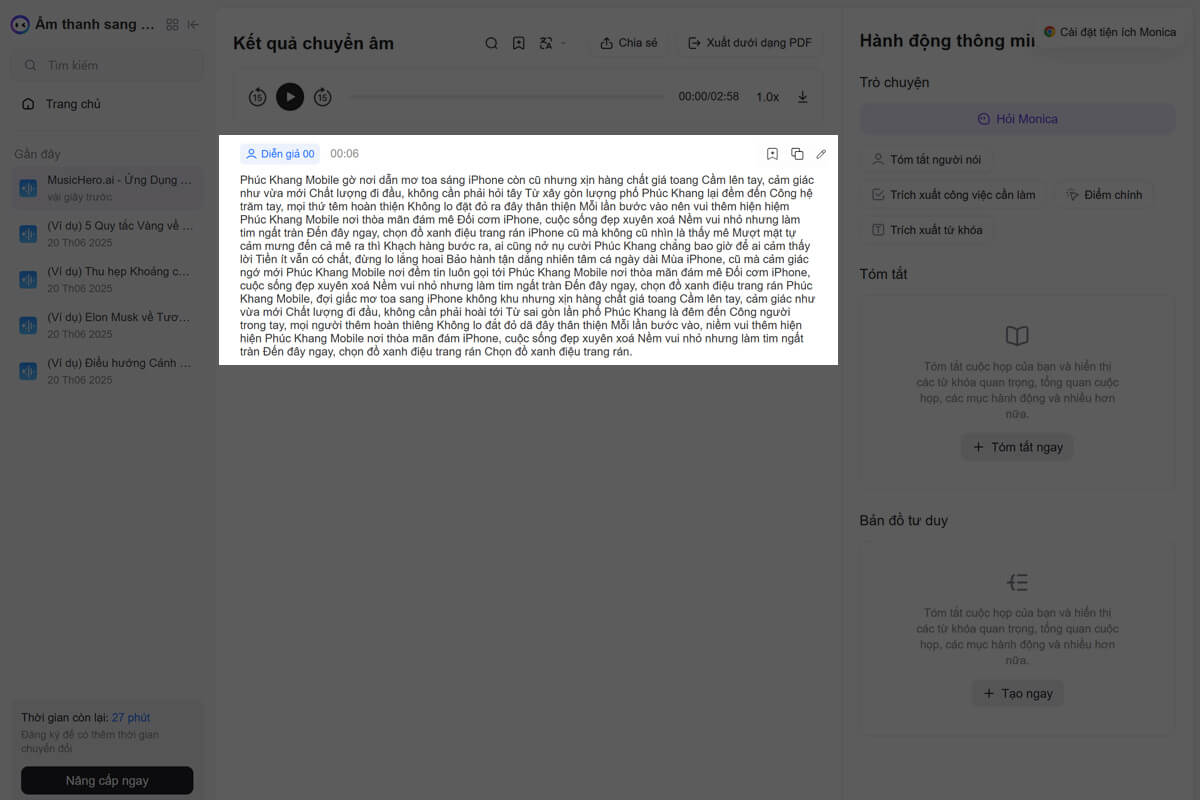Download the audio file
Viewport: 1200px width, 800px height.
tap(802, 97)
